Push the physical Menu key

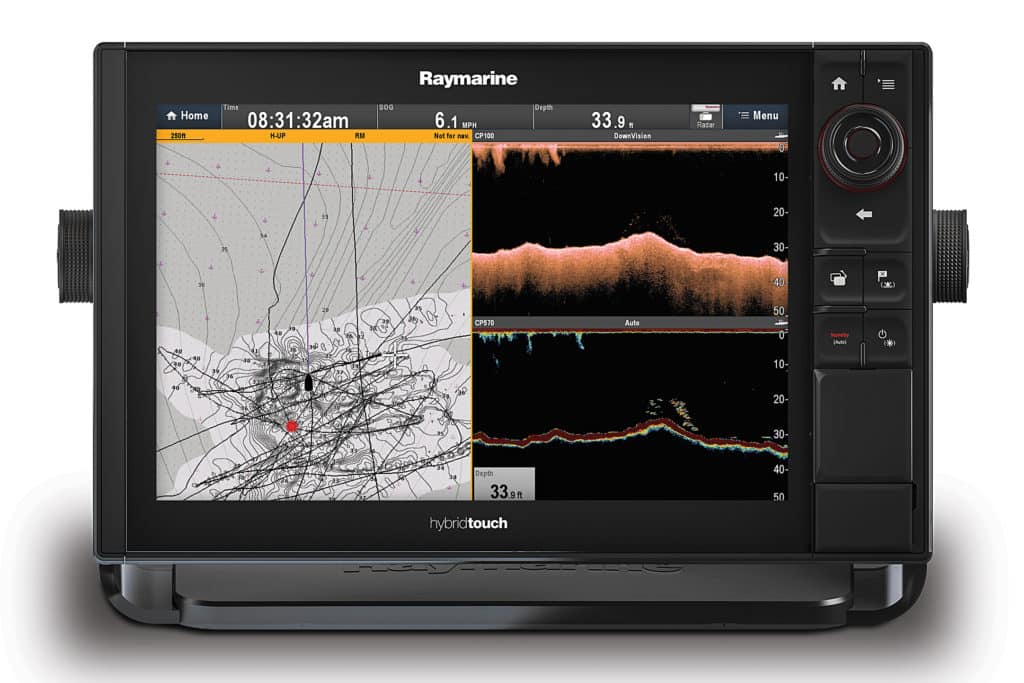[886, 84]
